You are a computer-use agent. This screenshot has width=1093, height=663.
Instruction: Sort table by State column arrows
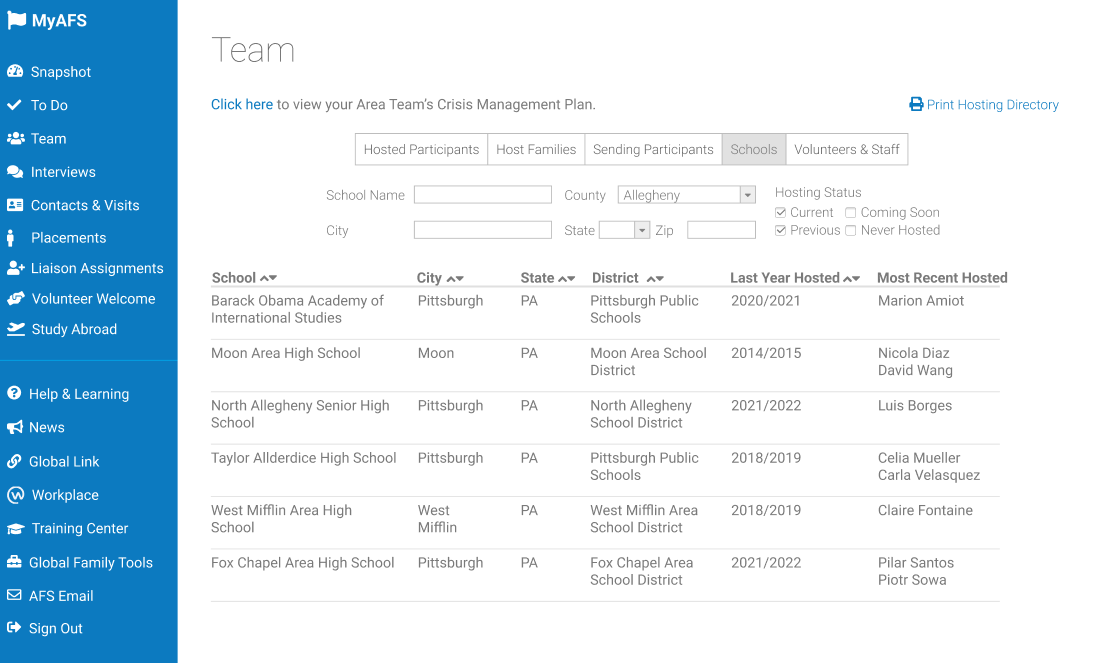click(566, 278)
